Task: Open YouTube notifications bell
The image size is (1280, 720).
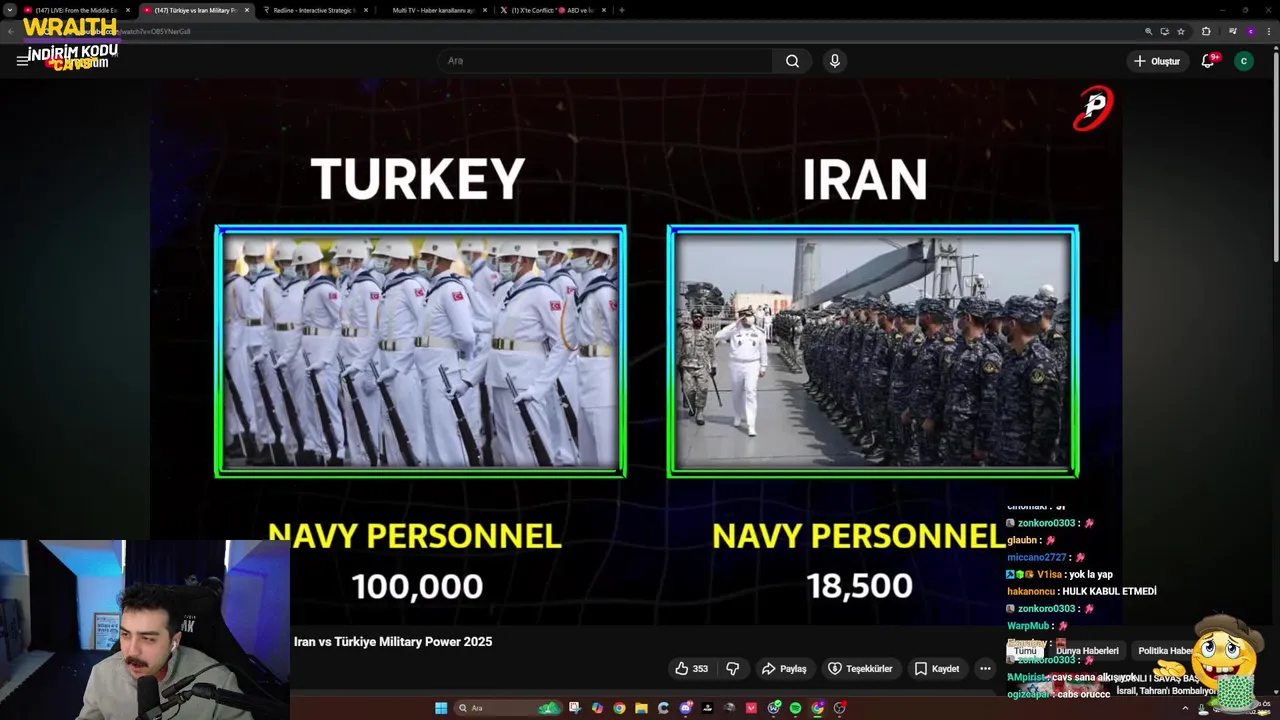Action: [x=1208, y=61]
